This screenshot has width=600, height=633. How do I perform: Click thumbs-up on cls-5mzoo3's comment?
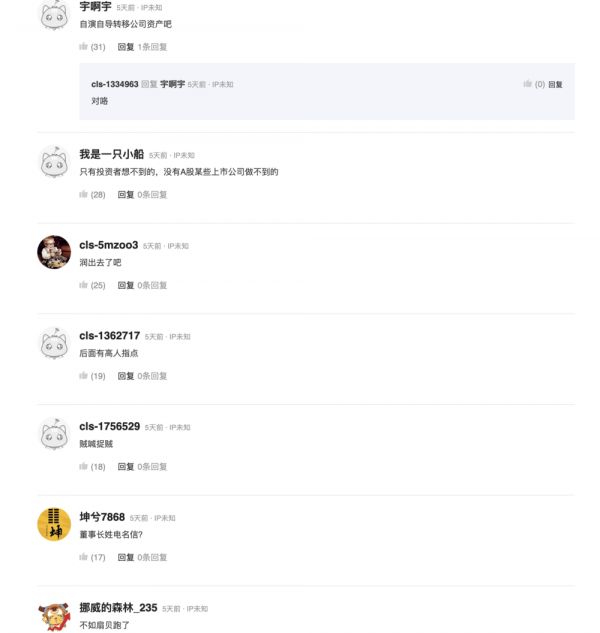84,286
